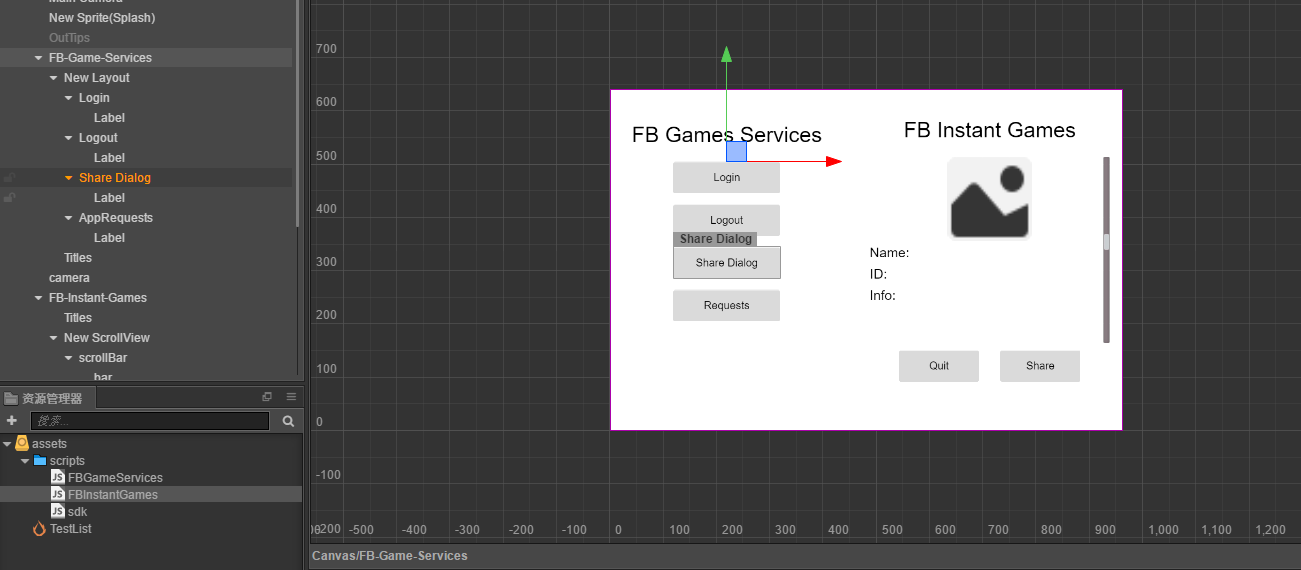This screenshot has width=1301, height=570.
Task: Toggle the lock icon on Share Dialog row
Action: point(10,178)
